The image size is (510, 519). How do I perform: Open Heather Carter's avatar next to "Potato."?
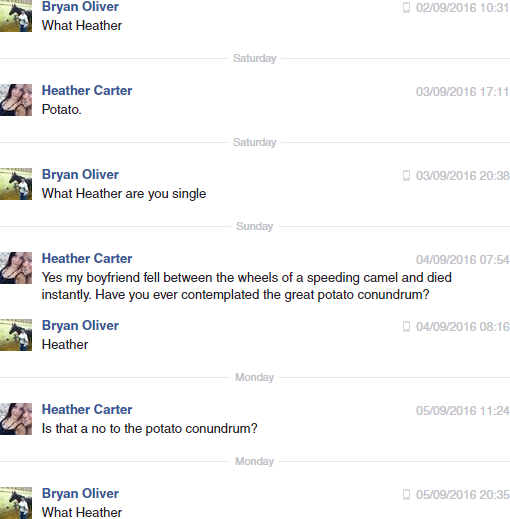[x=16, y=100]
